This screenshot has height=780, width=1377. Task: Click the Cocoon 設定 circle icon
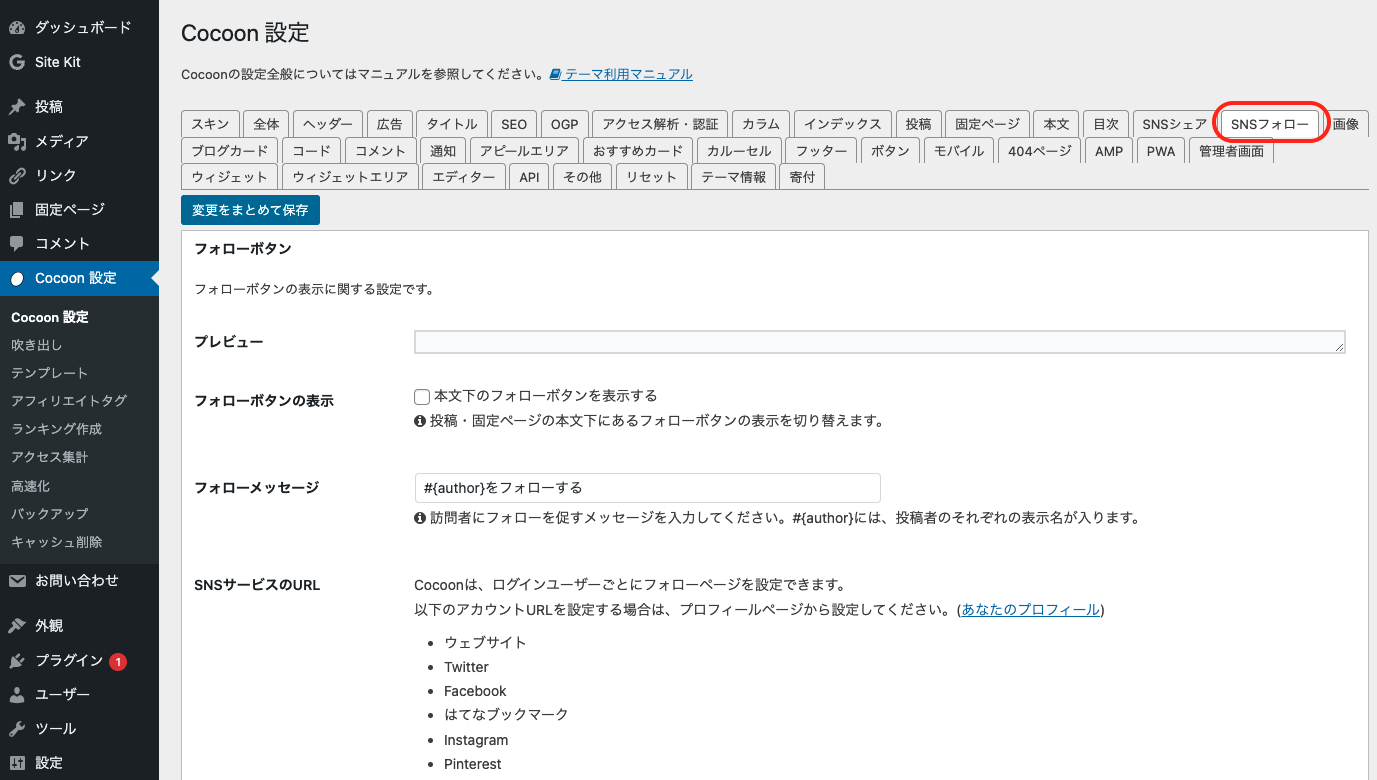17,278
